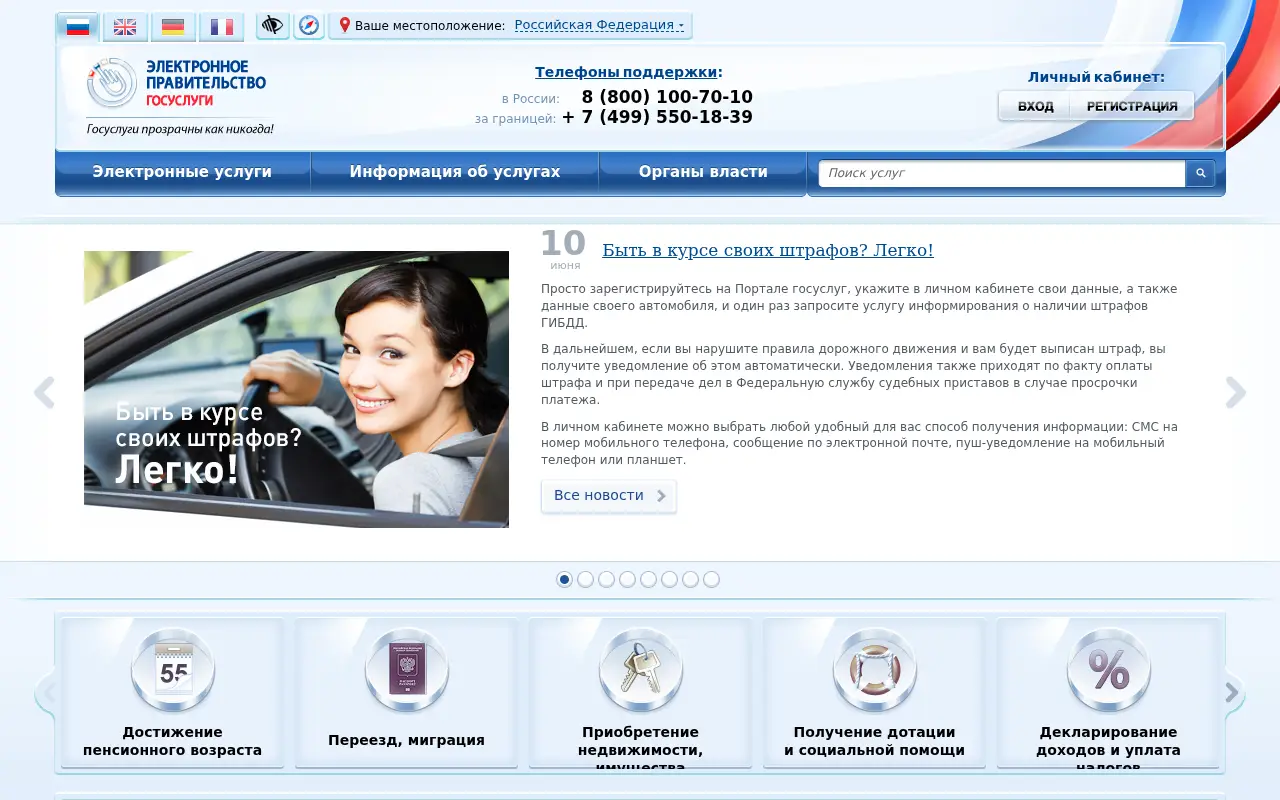The image size is (1280, 800).
Task: Open the keys real estate icon
Action: [x=641, y=670]
